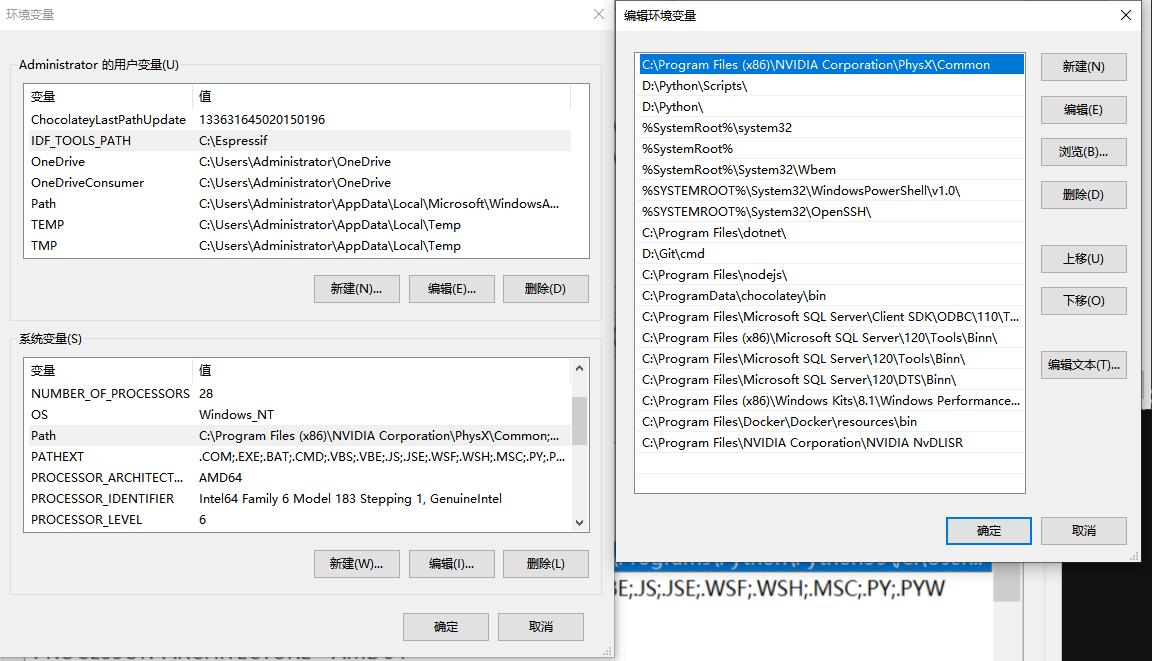Select the user Path variable row

click(298, 203)
